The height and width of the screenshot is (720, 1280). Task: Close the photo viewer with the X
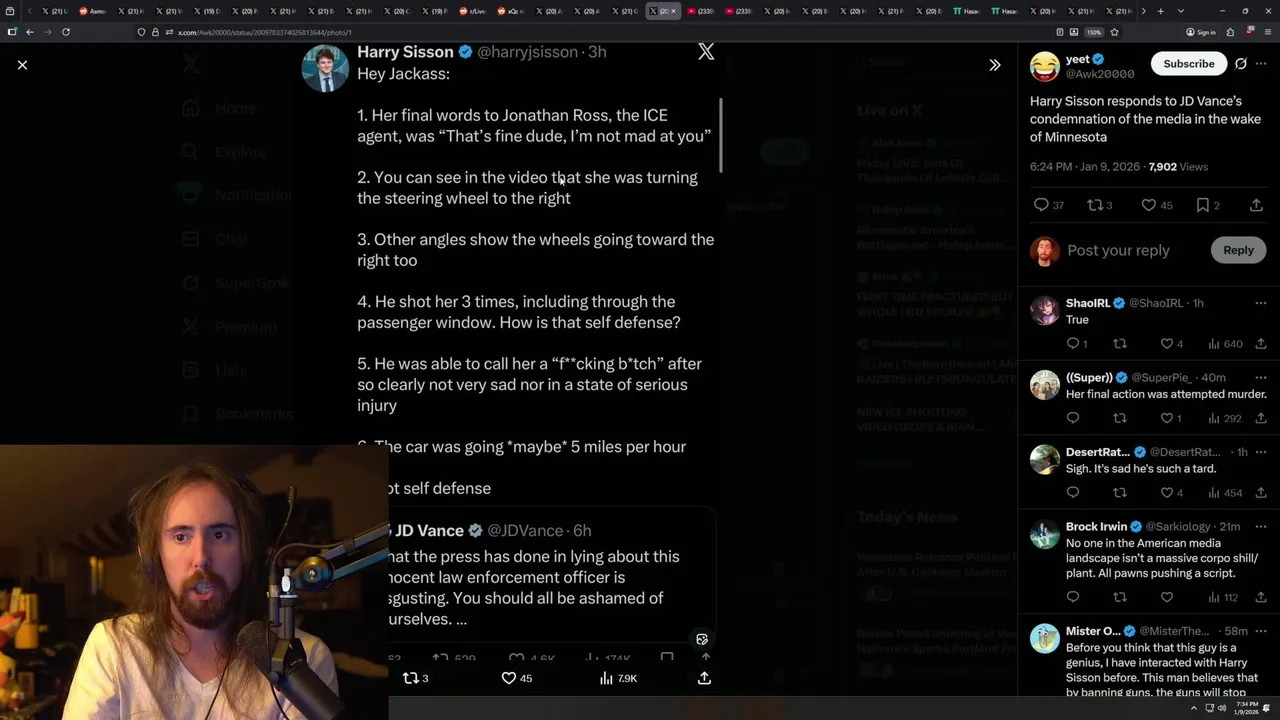point(22,65)
